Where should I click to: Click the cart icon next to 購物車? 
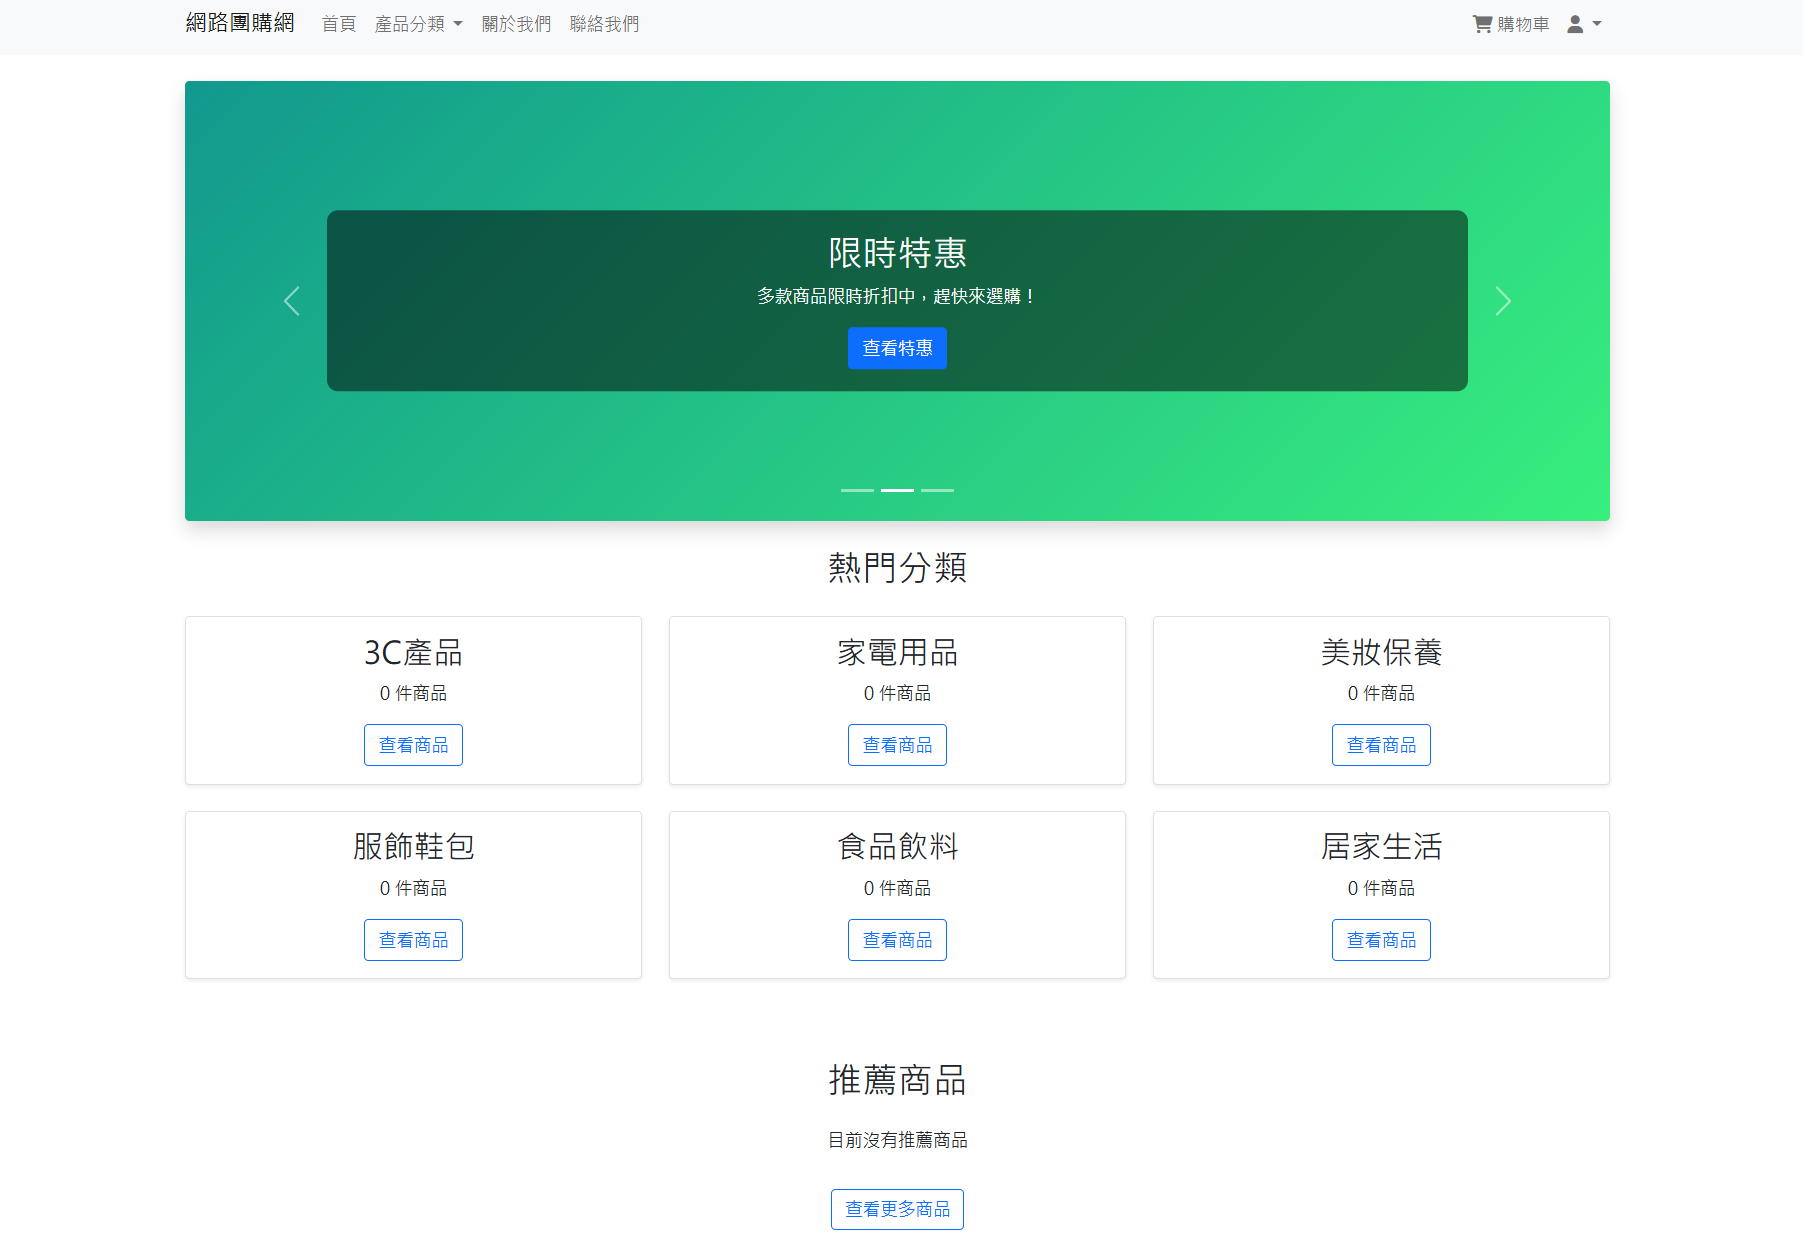click(1481, 22)
